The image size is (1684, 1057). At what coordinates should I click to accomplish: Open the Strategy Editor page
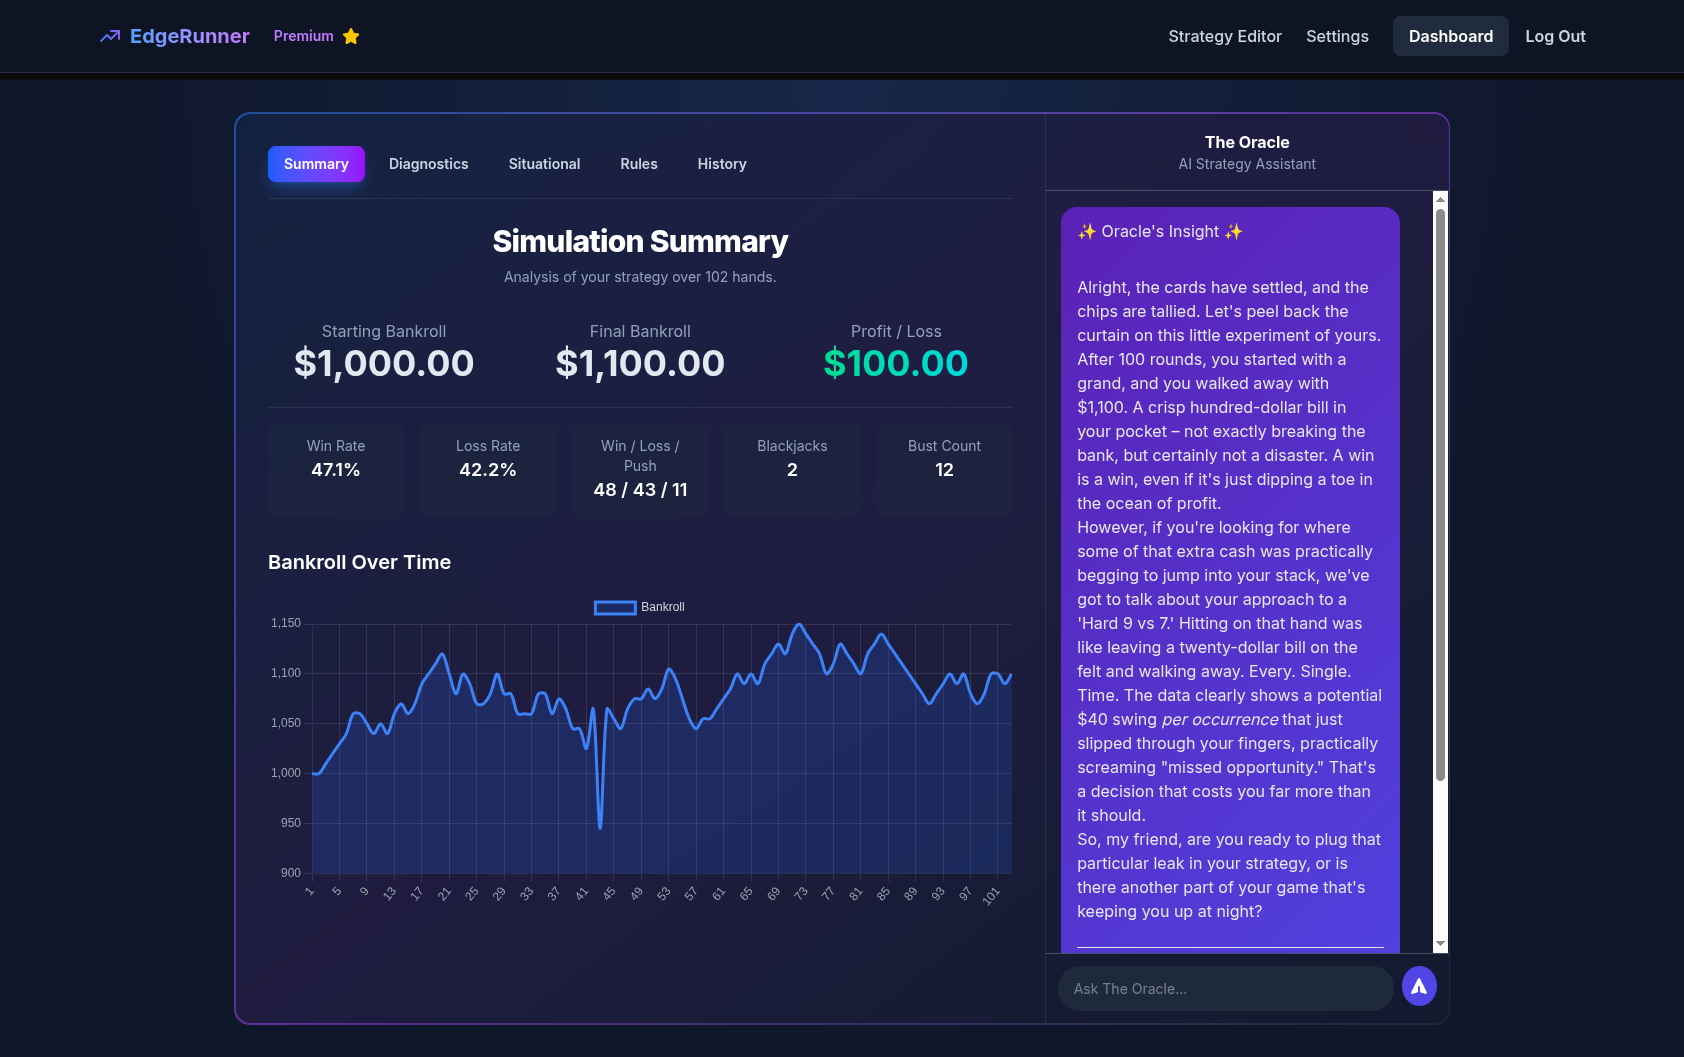1224,37
